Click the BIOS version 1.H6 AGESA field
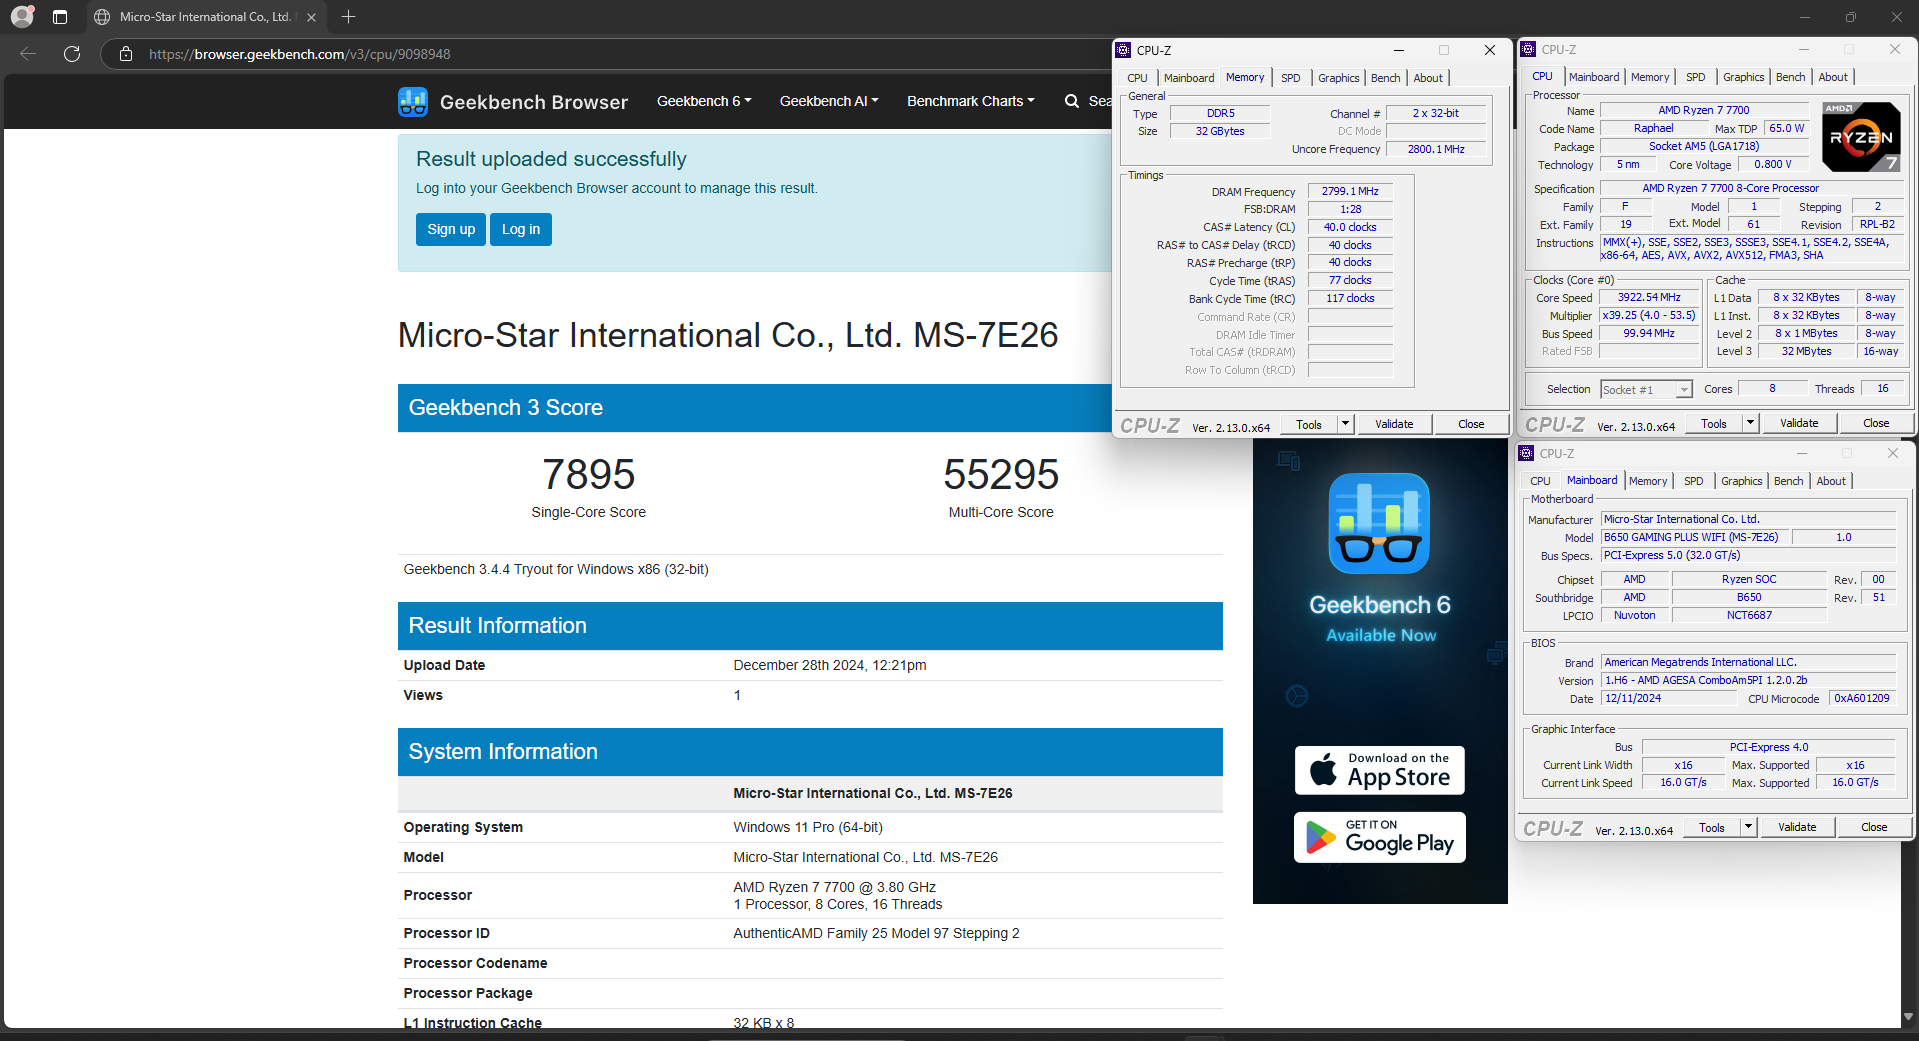The image size is (1919, 1041). tap(1748, 681)
